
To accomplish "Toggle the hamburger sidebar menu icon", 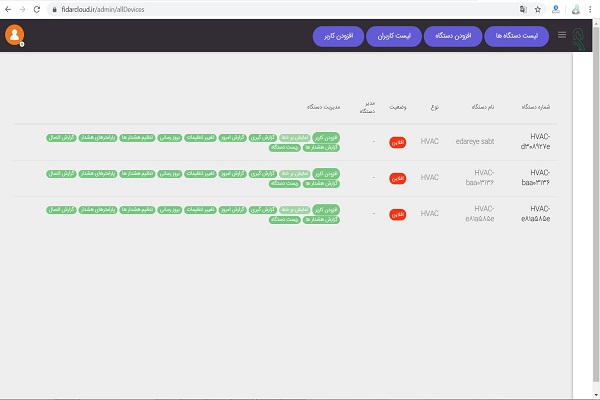I will point(562,35).
